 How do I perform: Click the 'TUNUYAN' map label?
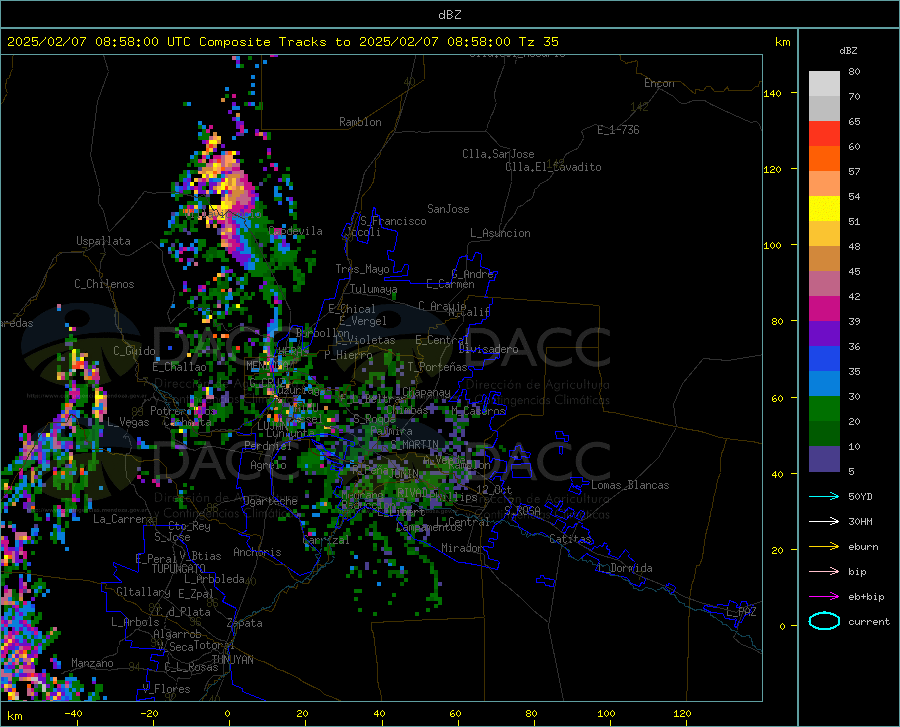click(232, 659)
